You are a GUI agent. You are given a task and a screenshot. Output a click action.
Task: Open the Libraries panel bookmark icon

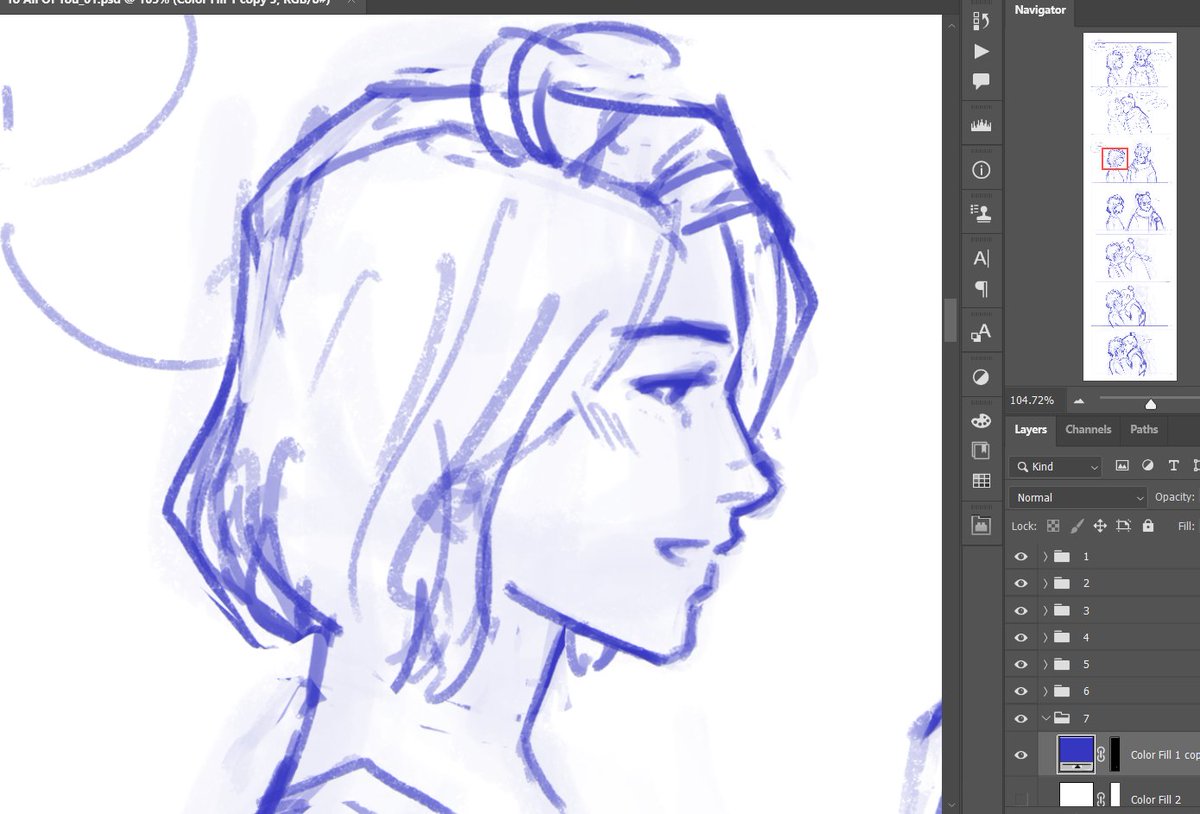(x=981, y=450)
